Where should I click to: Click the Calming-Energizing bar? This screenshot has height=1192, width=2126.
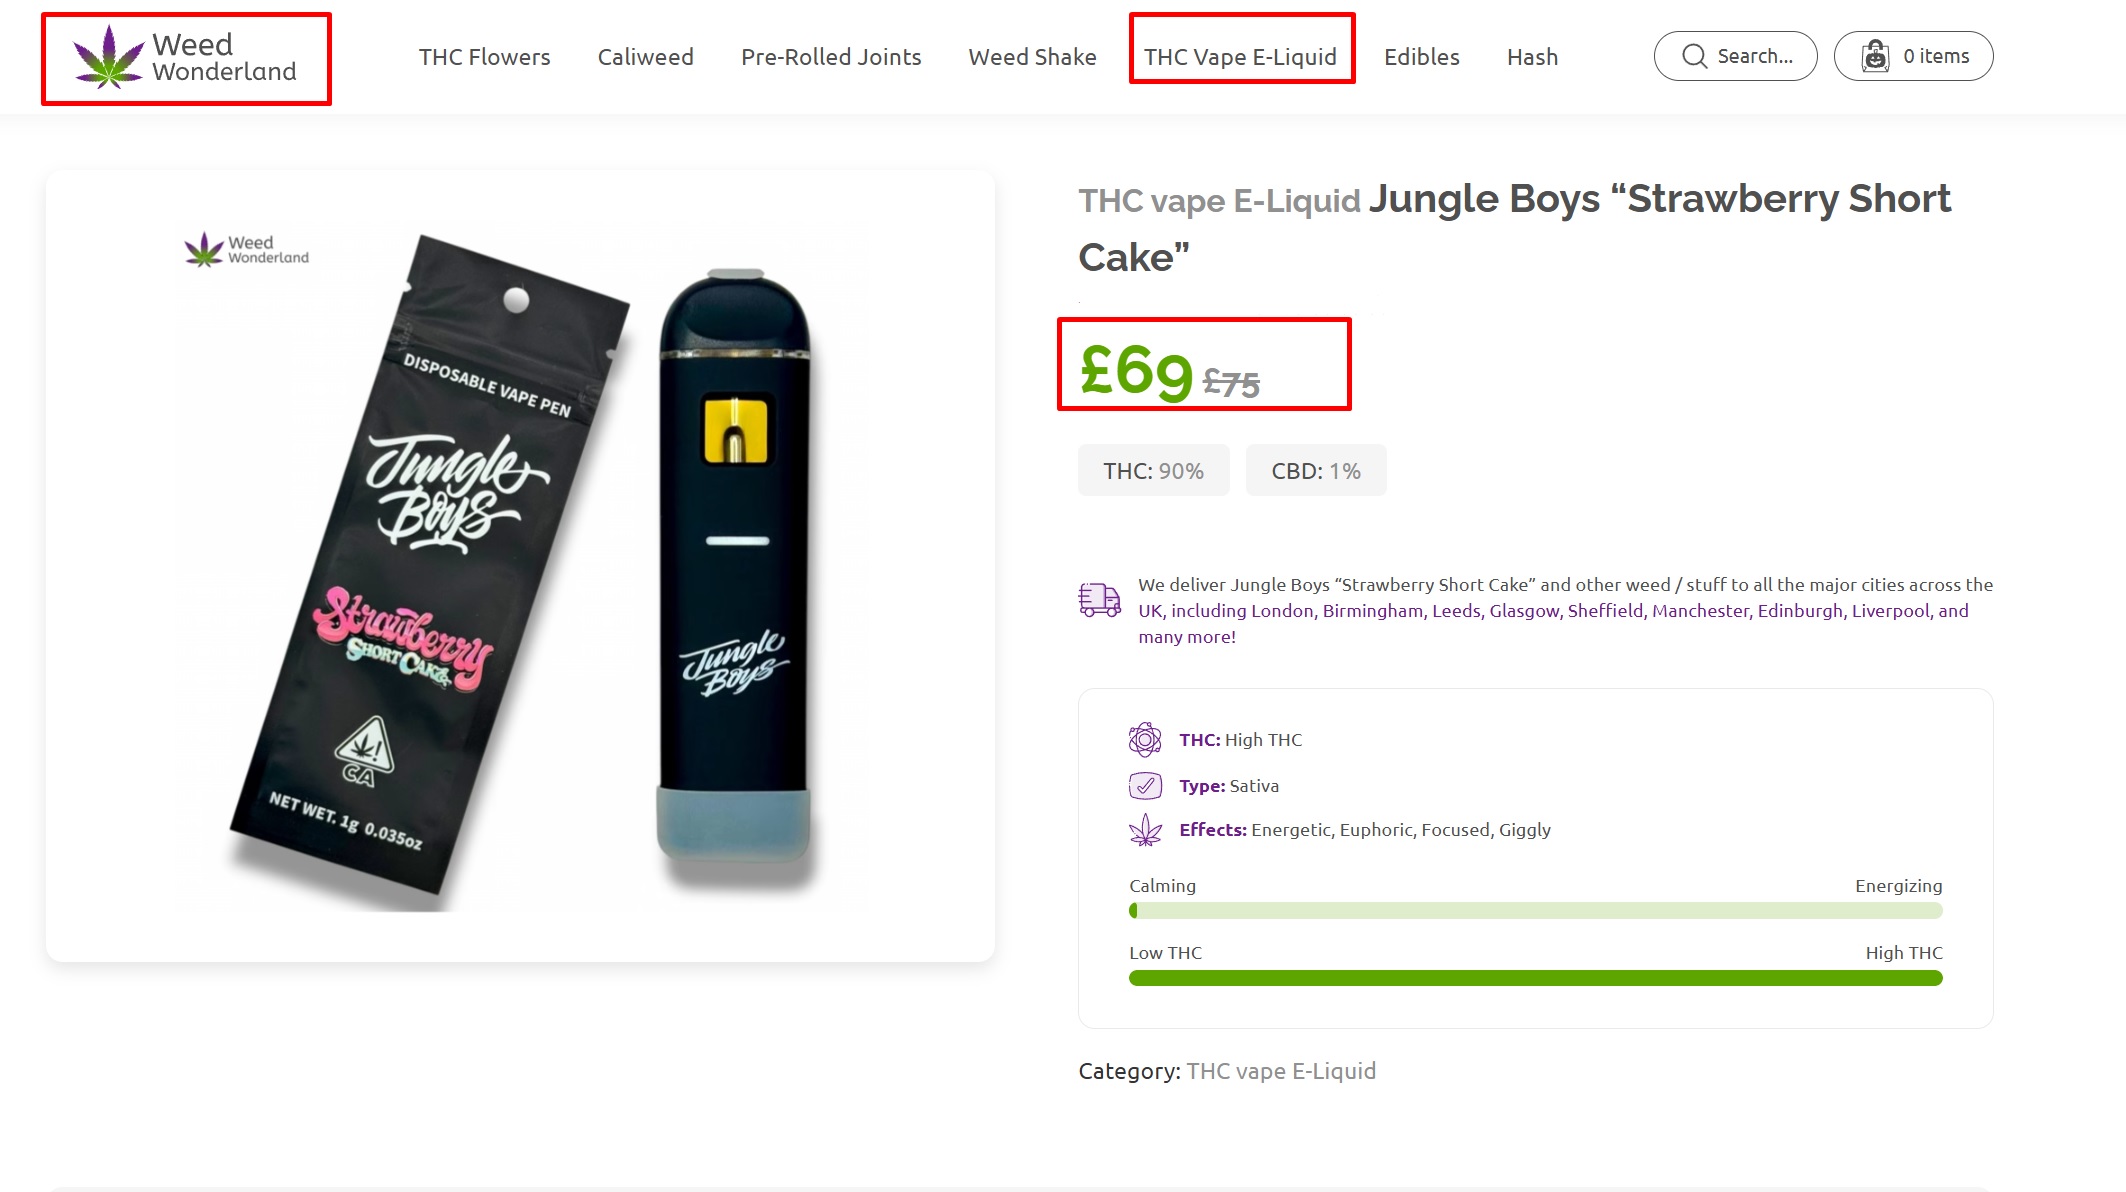tap(1535, 910)
